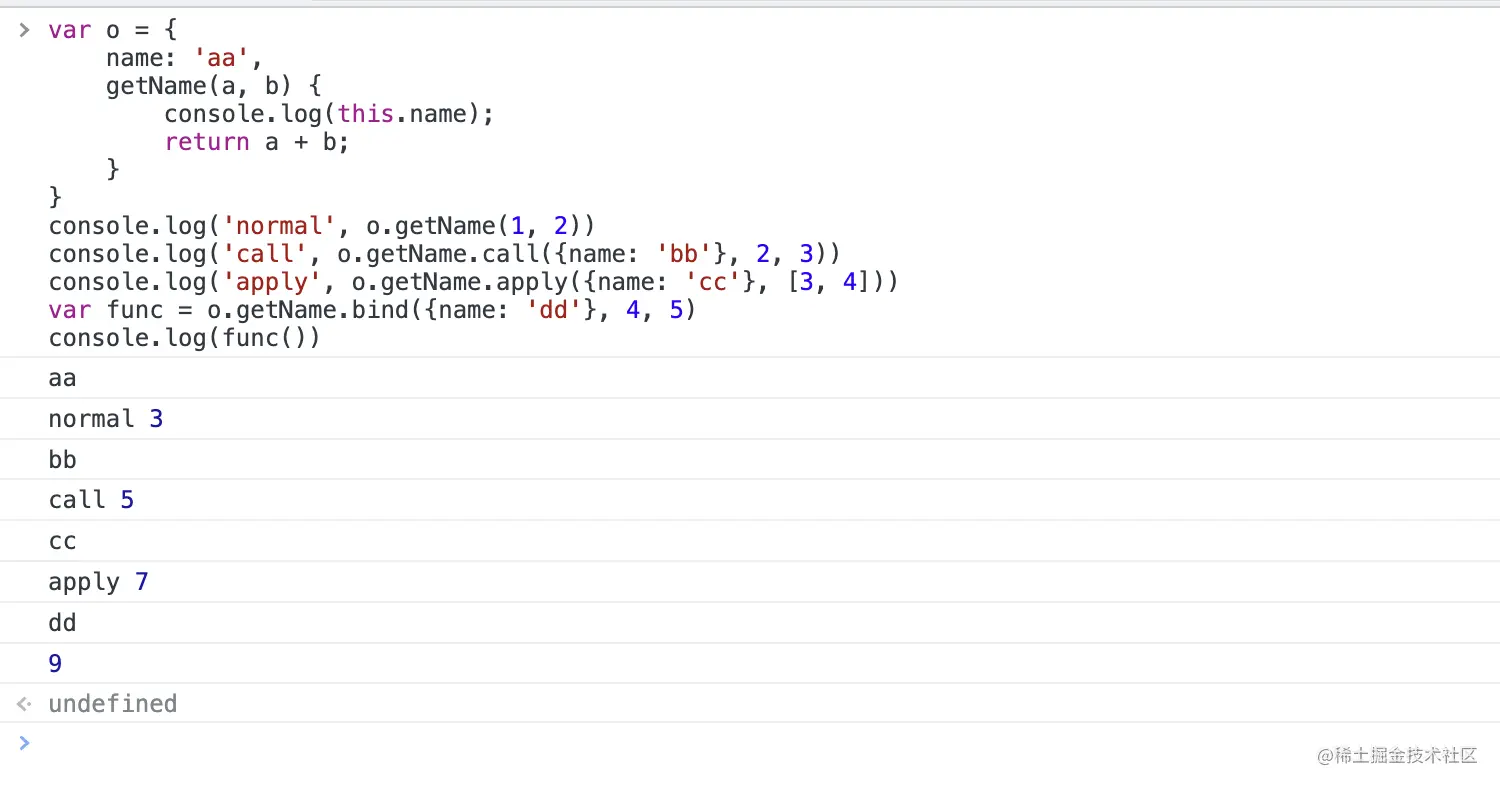
Task: Click the 'console.log(this.name);' code line
Action: [330, 114]
